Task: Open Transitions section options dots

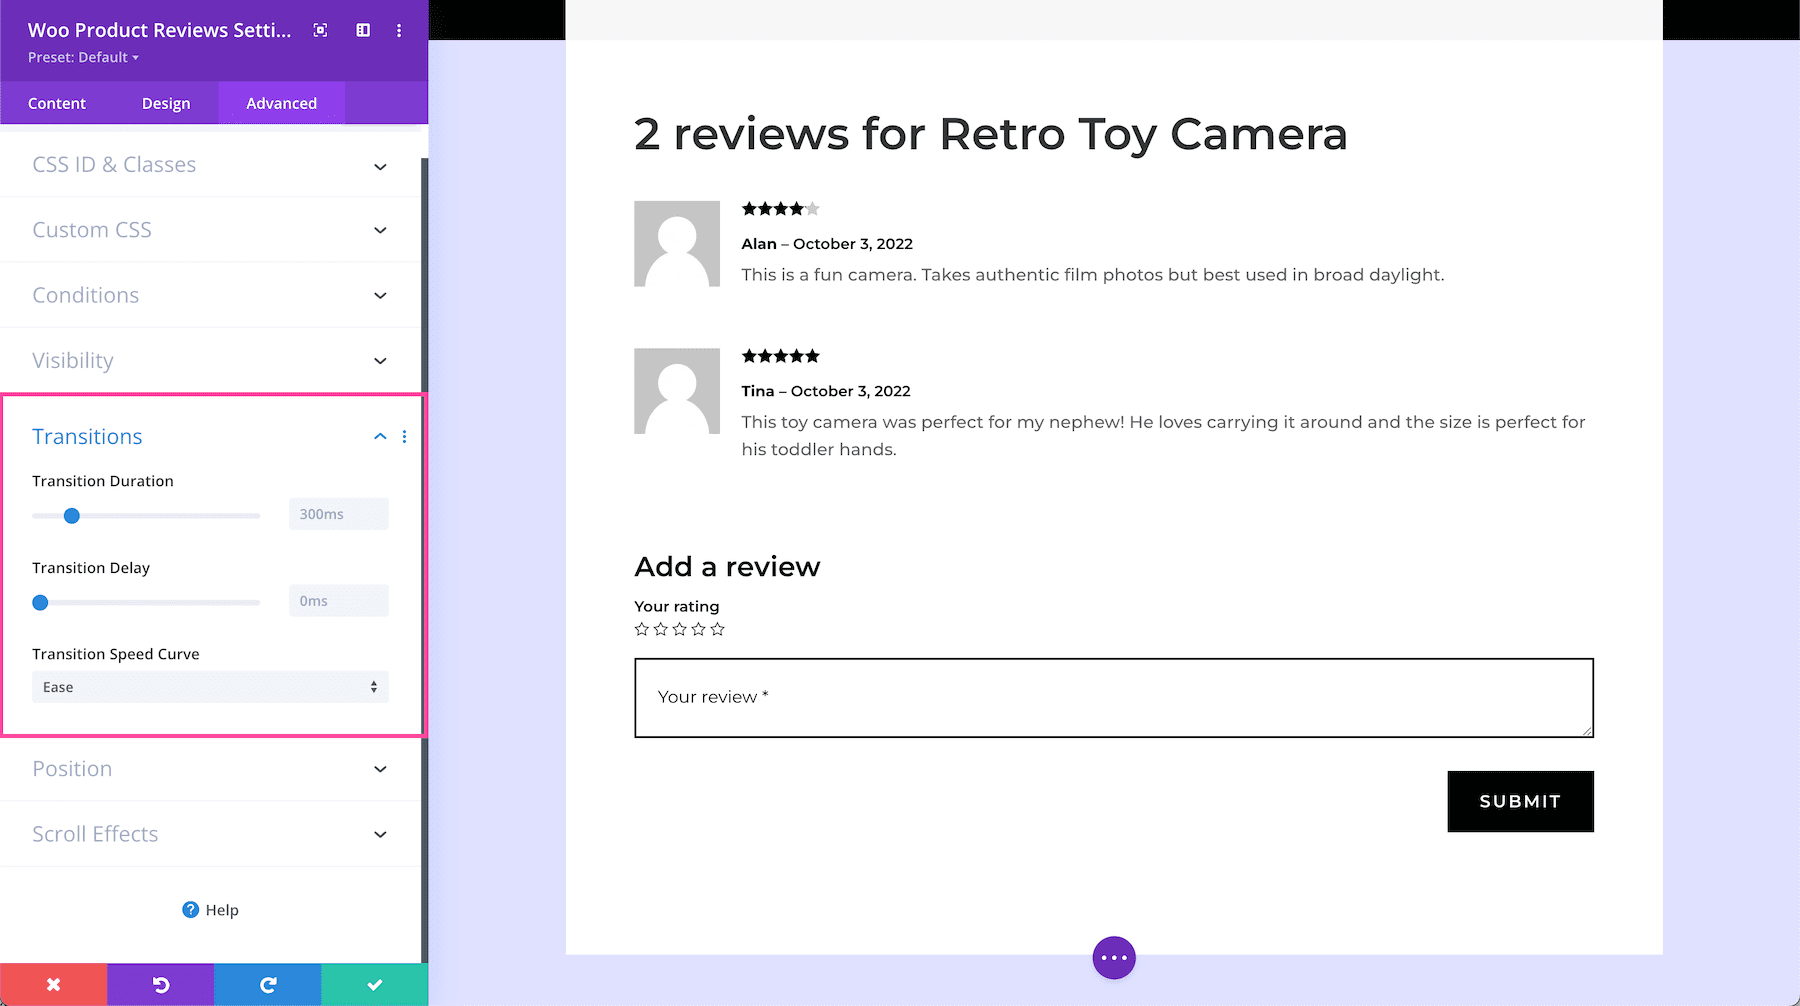Action: tap(404, 437)
